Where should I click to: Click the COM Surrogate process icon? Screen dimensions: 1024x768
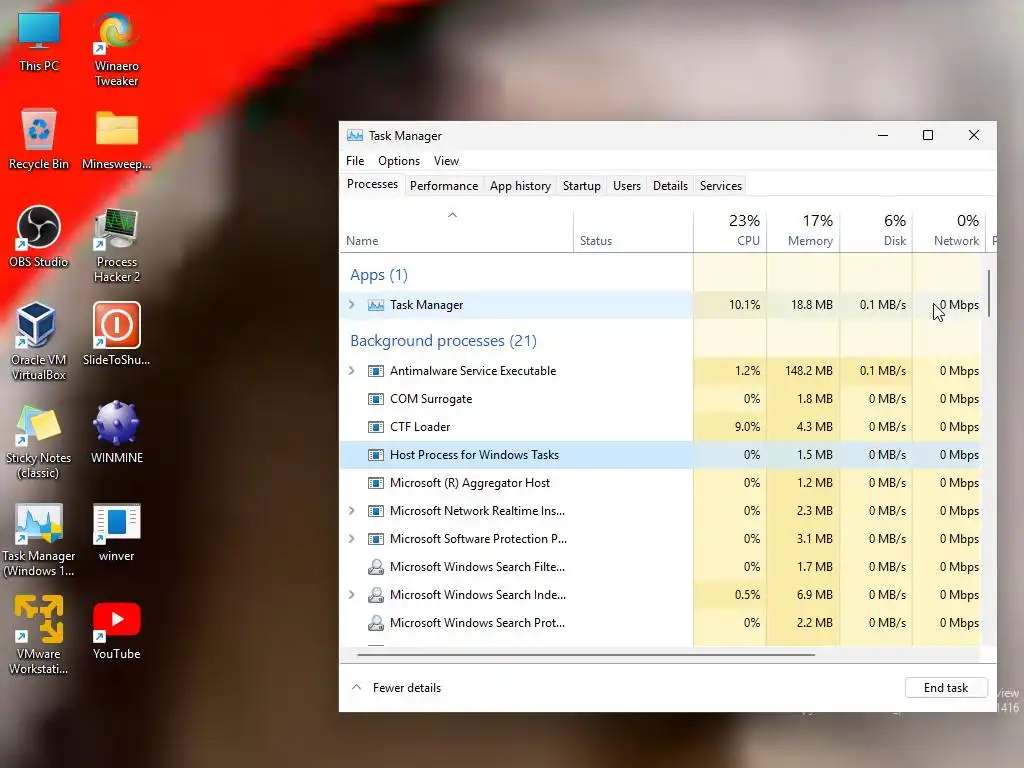click(376, 399)
